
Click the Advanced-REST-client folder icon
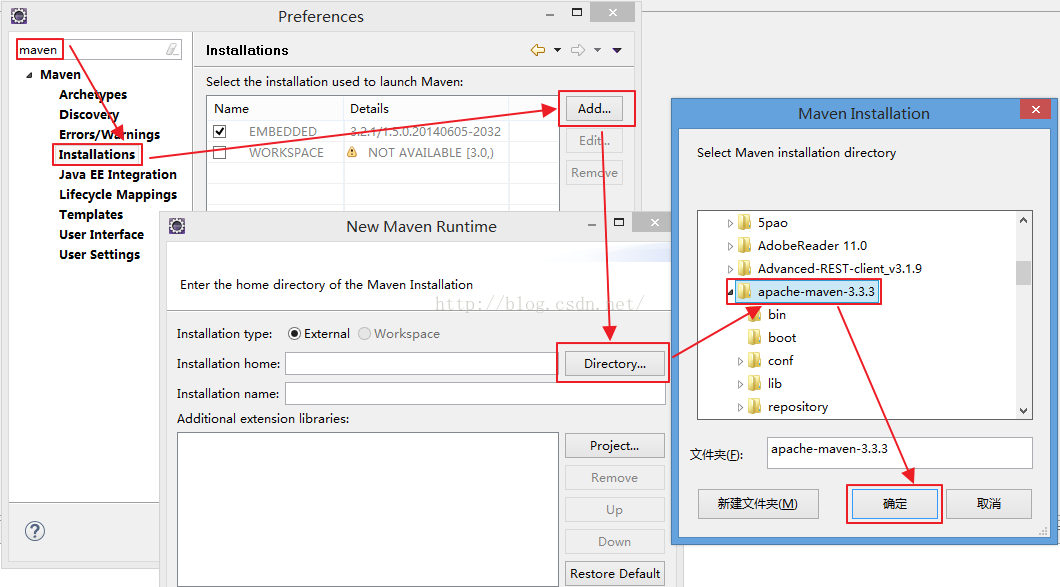[745, 268]
